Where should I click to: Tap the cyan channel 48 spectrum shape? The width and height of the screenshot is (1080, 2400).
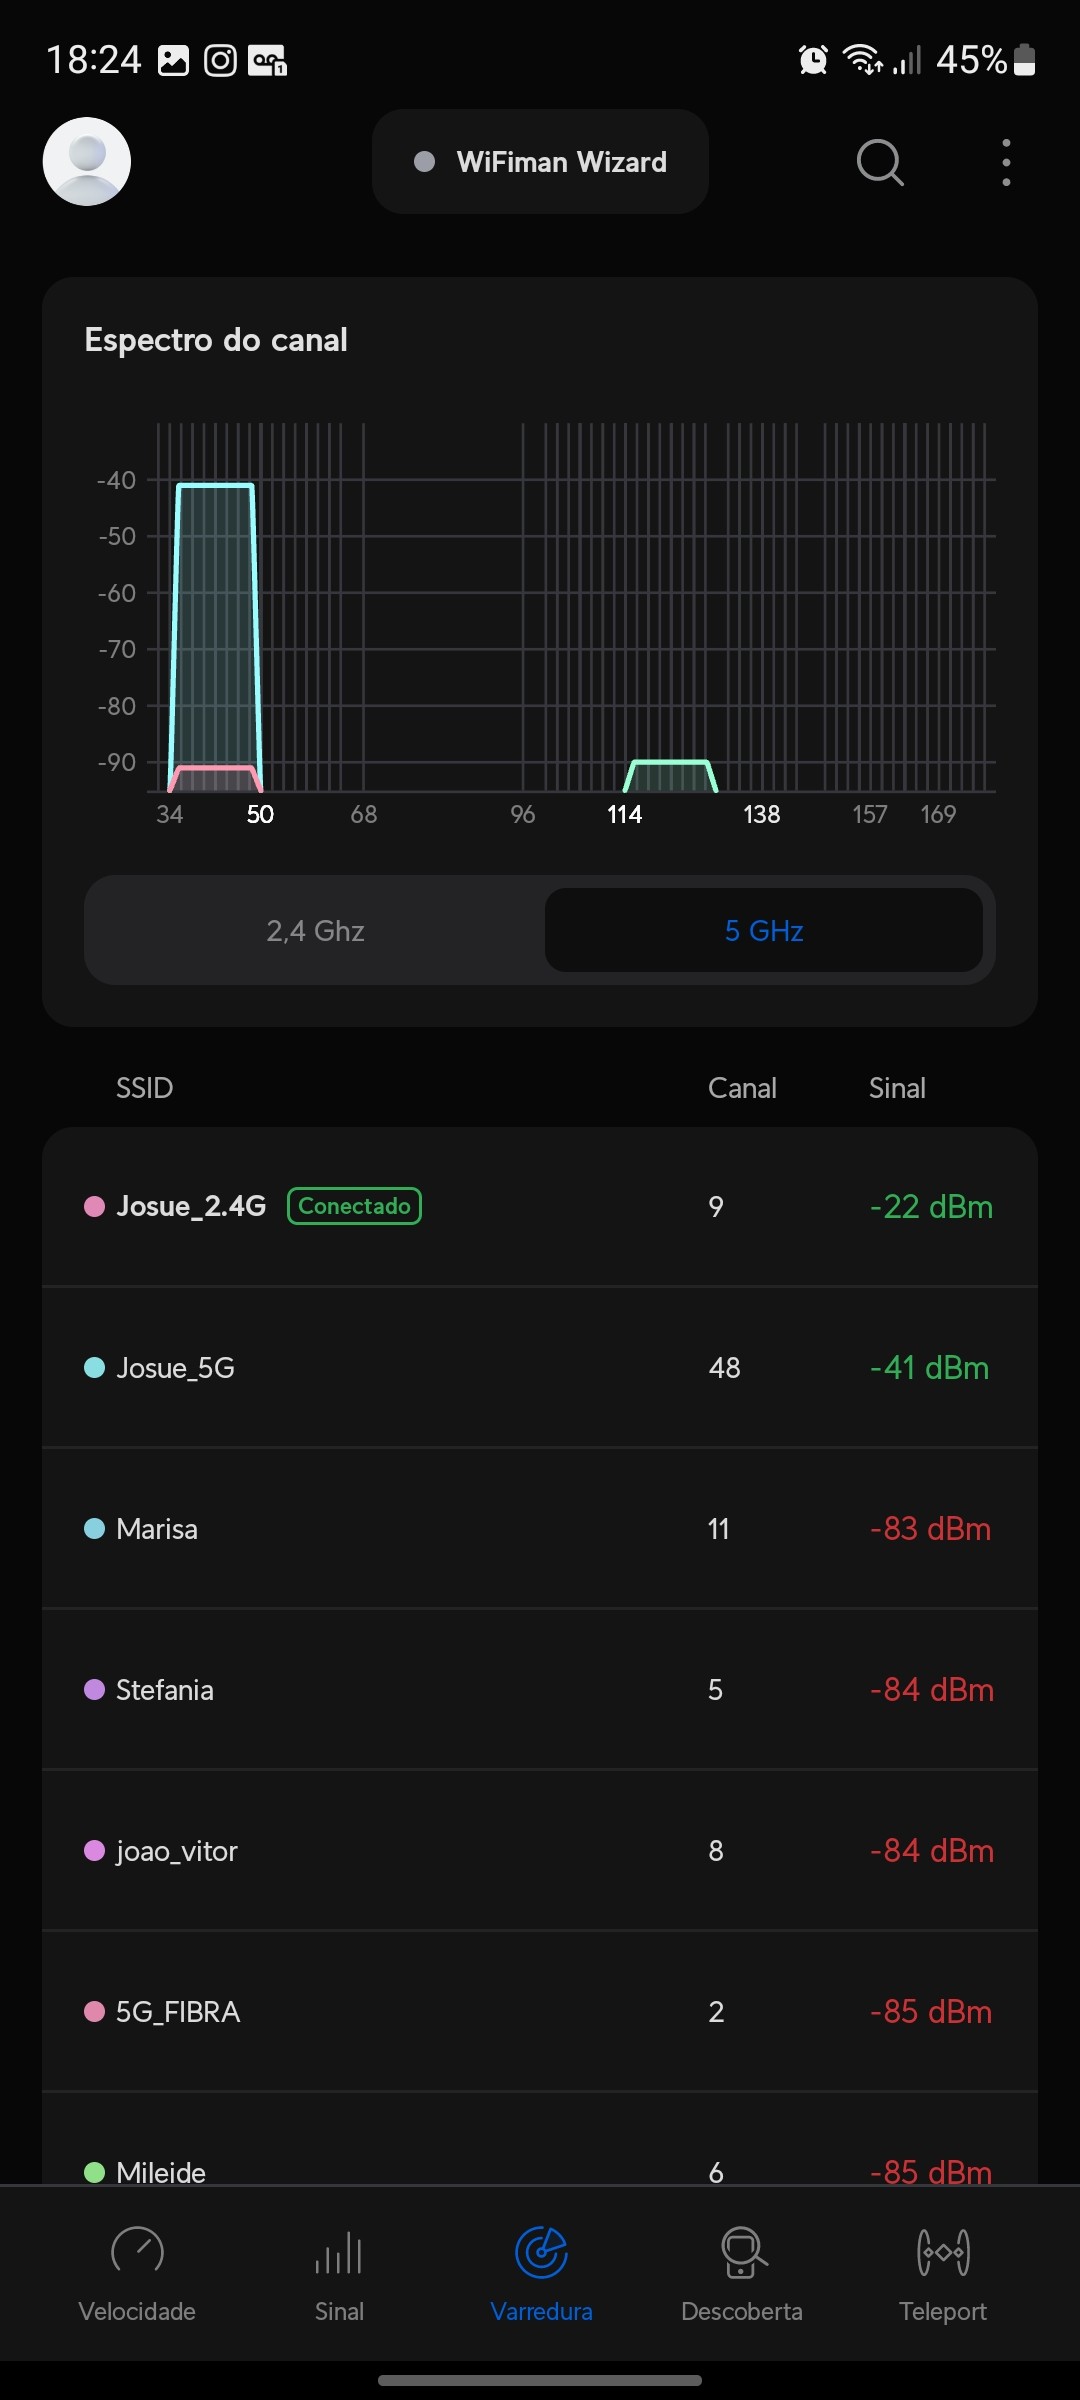tap(215, 620)
